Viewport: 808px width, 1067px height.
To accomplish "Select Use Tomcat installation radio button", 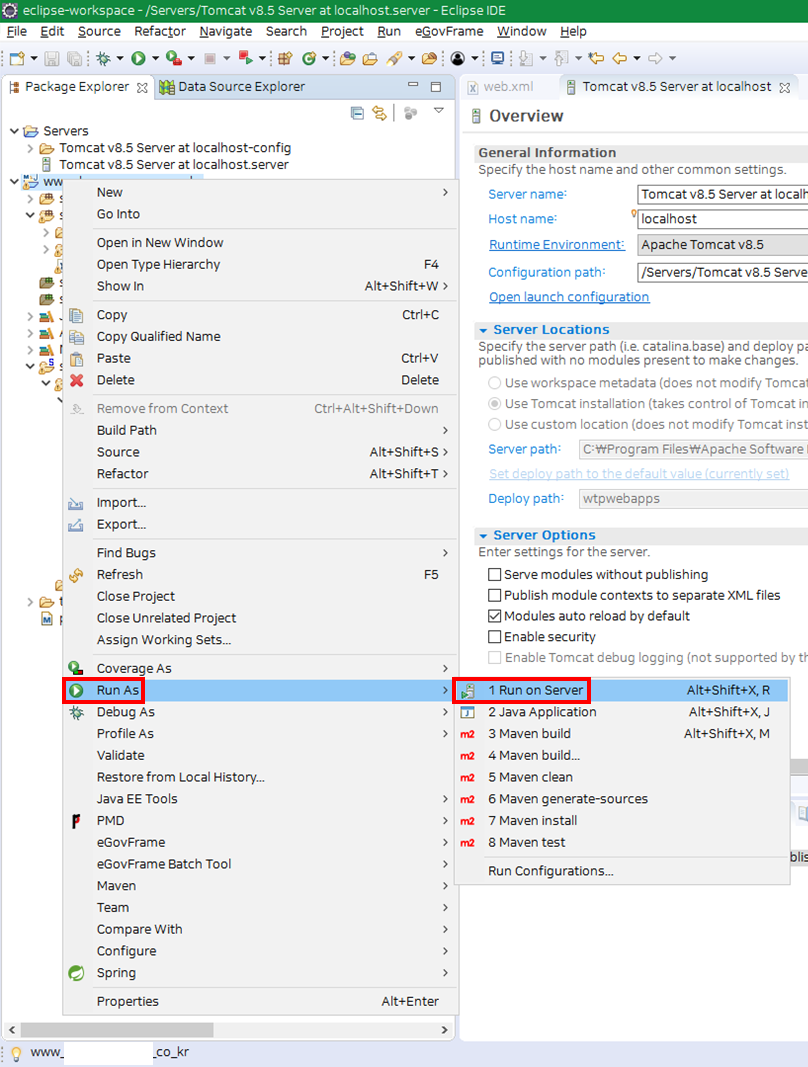I will [495, 404].
